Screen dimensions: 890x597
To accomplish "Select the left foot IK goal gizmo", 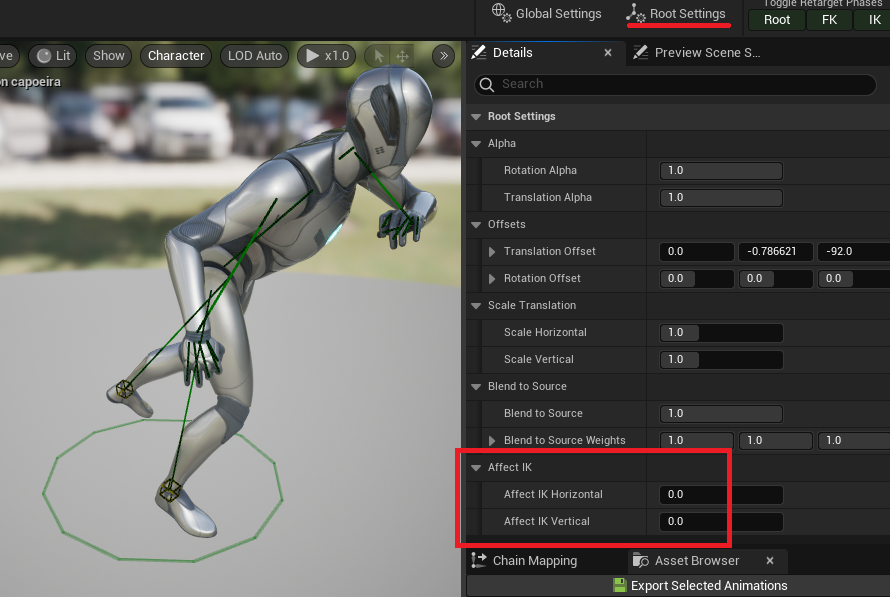I will 169,490.
